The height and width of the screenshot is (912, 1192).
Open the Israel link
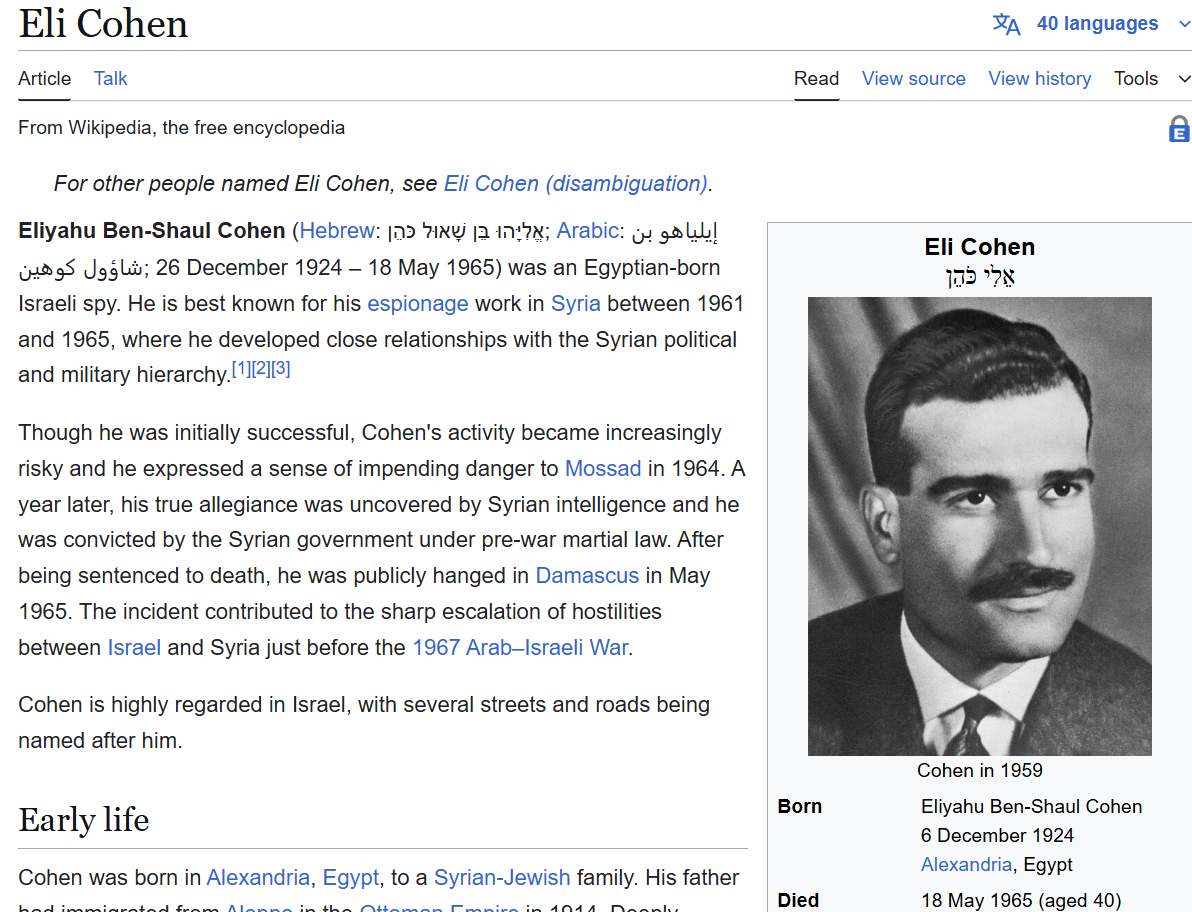coord(134,648)
